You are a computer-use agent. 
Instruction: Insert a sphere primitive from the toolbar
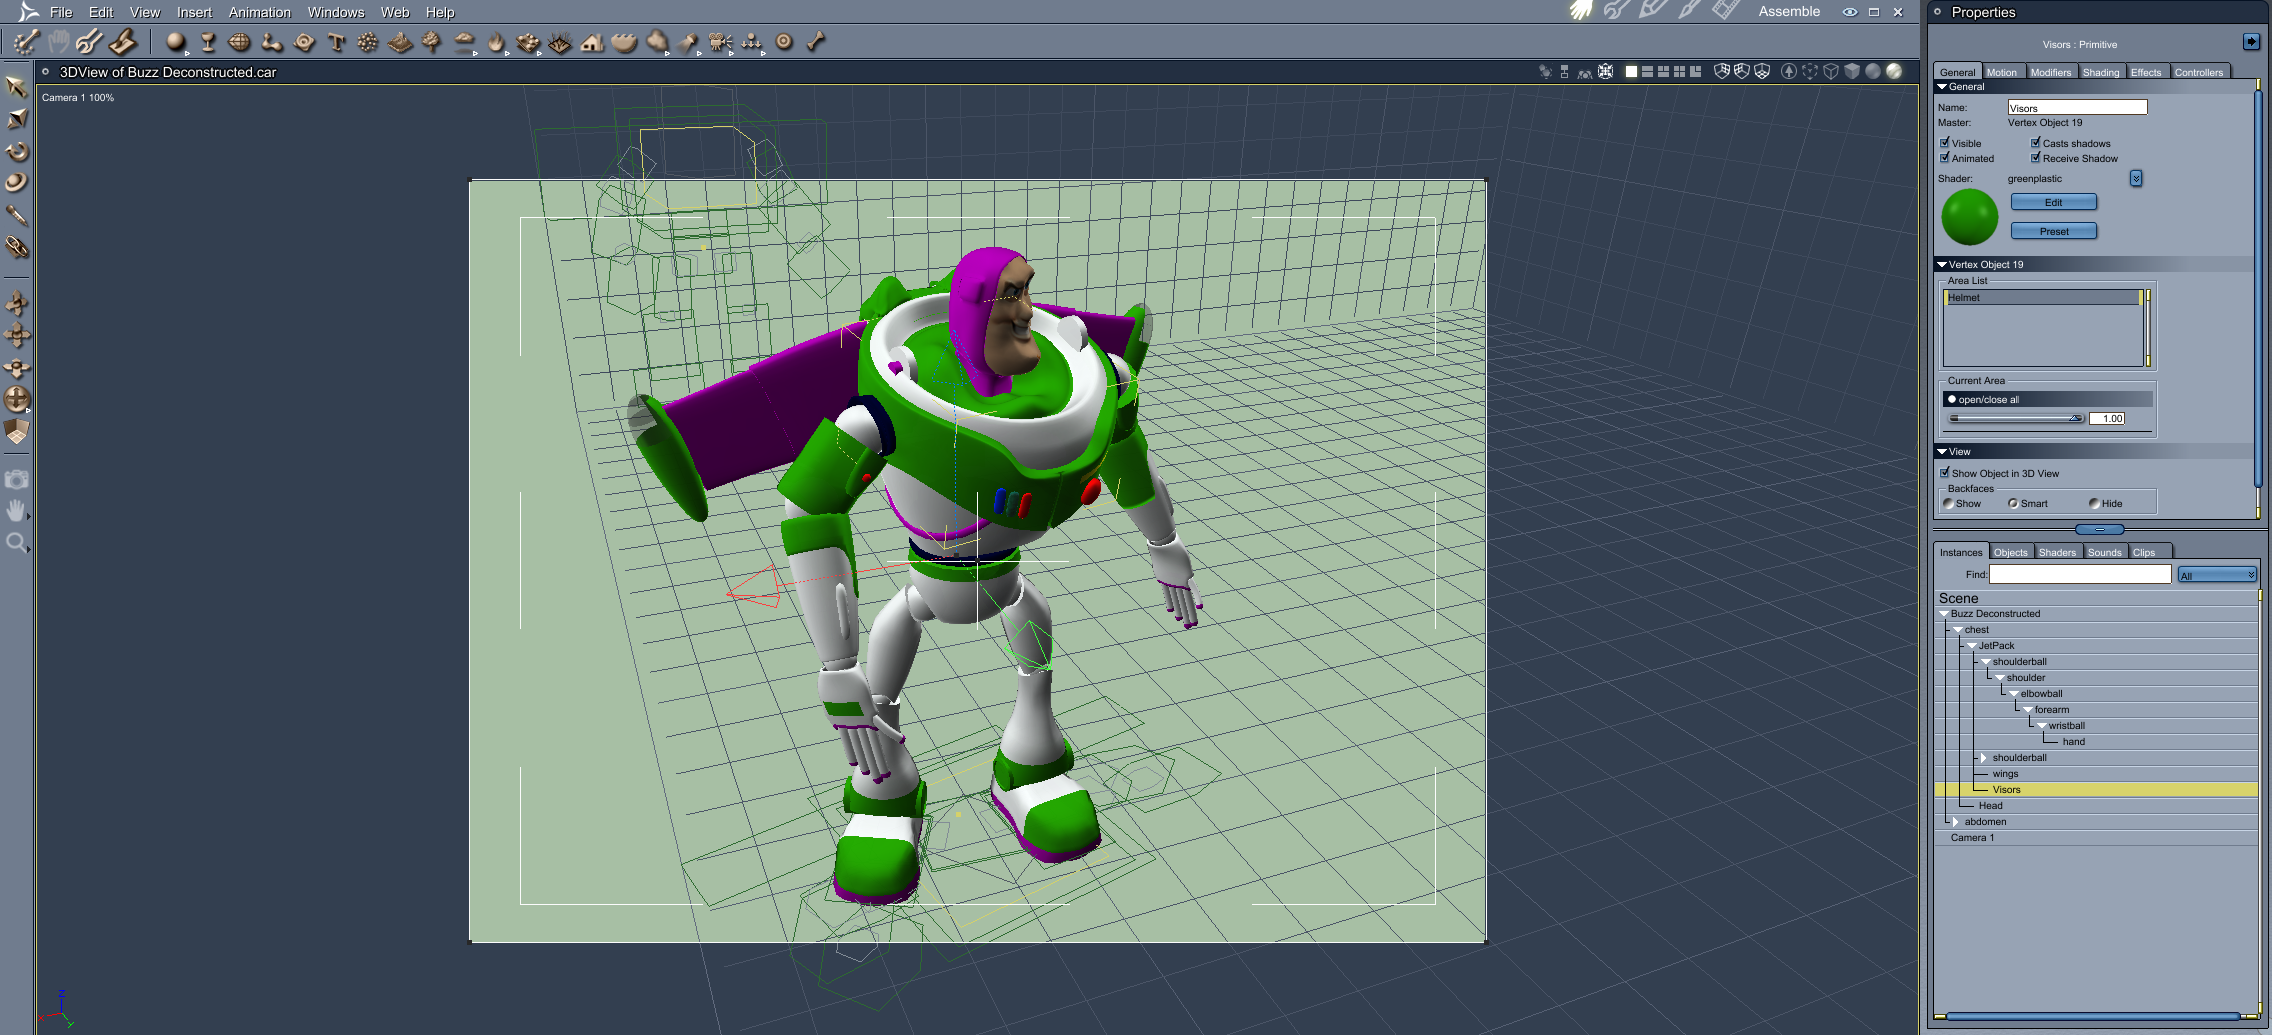176,42
